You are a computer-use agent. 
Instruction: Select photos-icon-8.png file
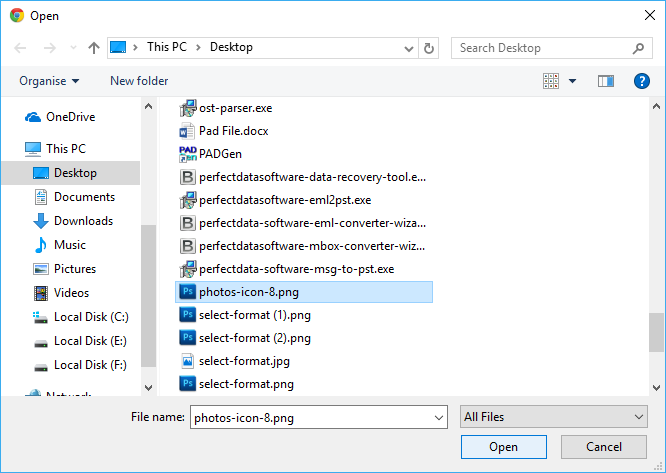(304, 292)
